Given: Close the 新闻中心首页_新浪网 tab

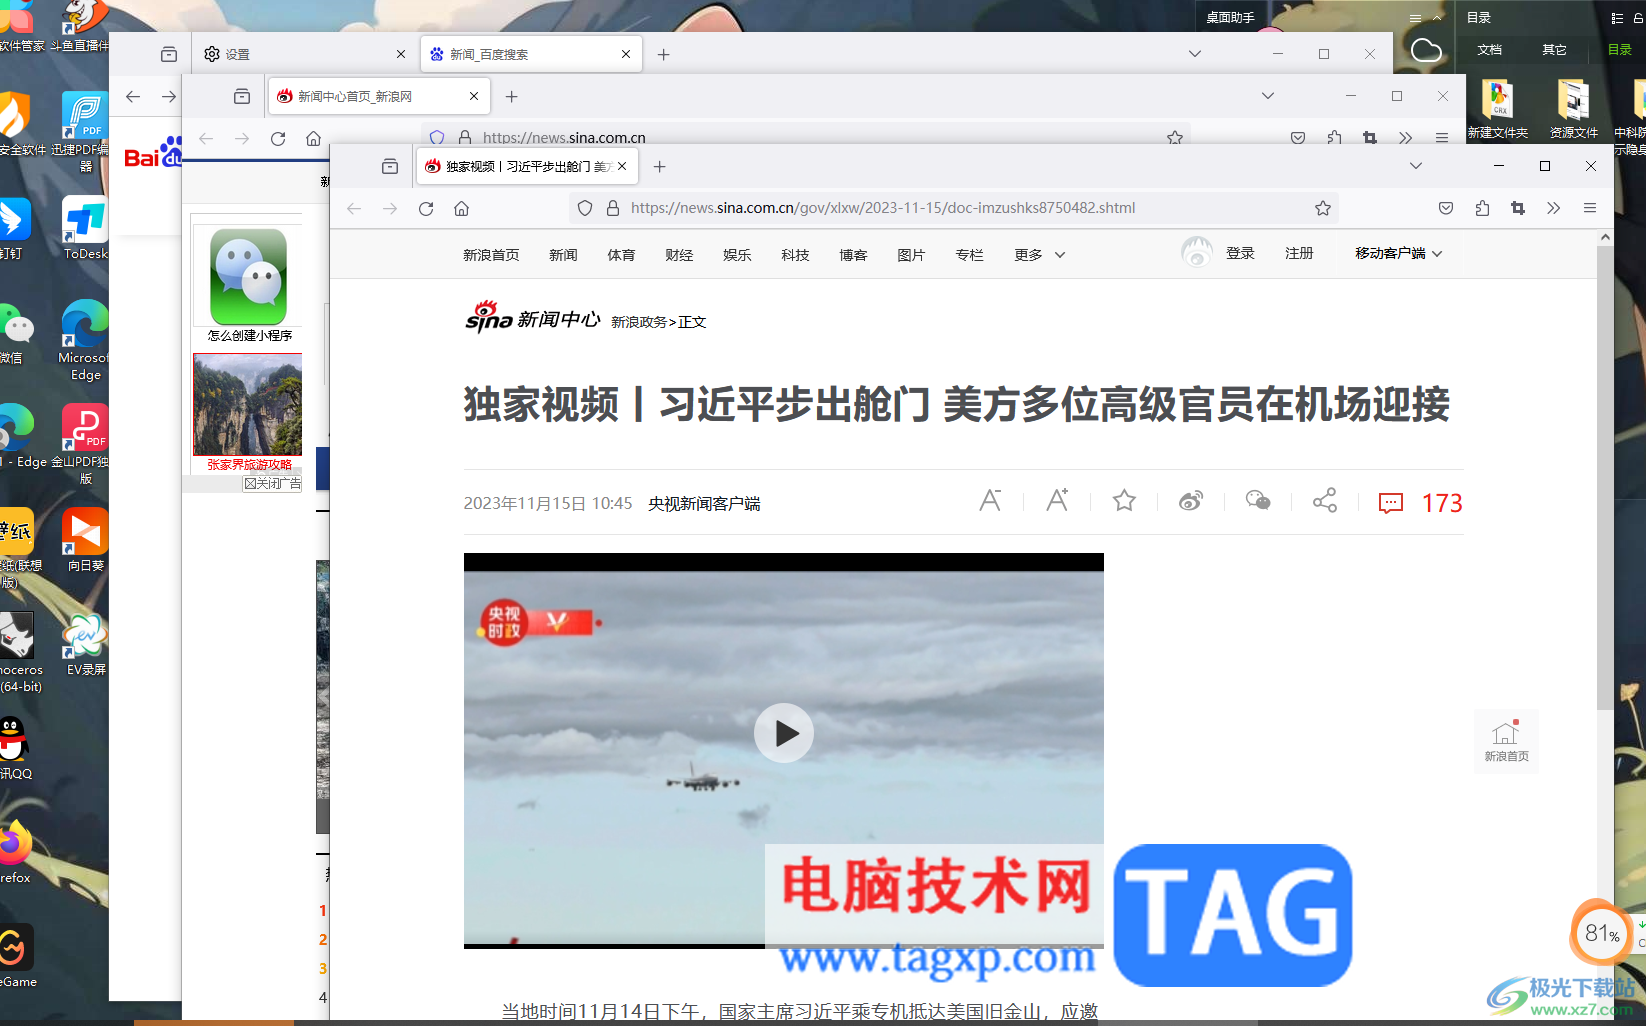Looking at the screenshot, I should (474, 96).
